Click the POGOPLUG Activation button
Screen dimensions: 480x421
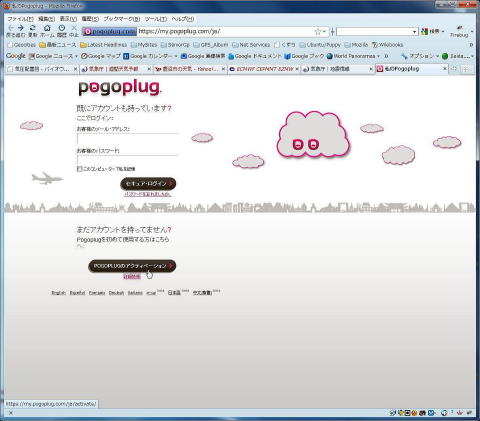point(132,266)
